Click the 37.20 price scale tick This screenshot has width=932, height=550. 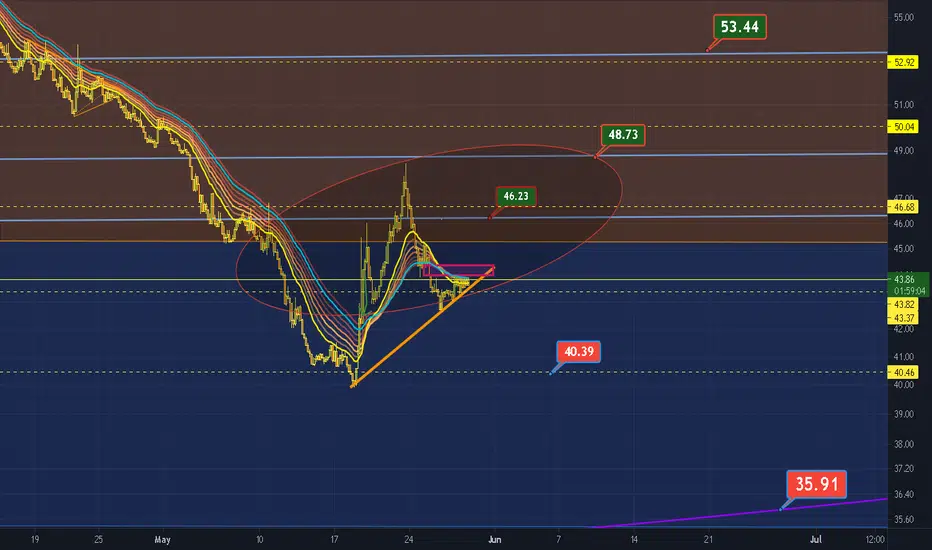903,469
